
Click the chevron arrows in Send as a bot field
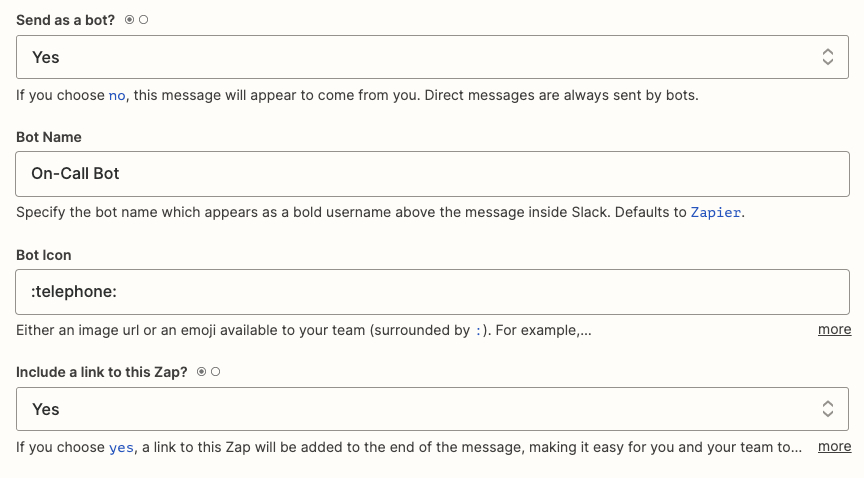point(827,57)
